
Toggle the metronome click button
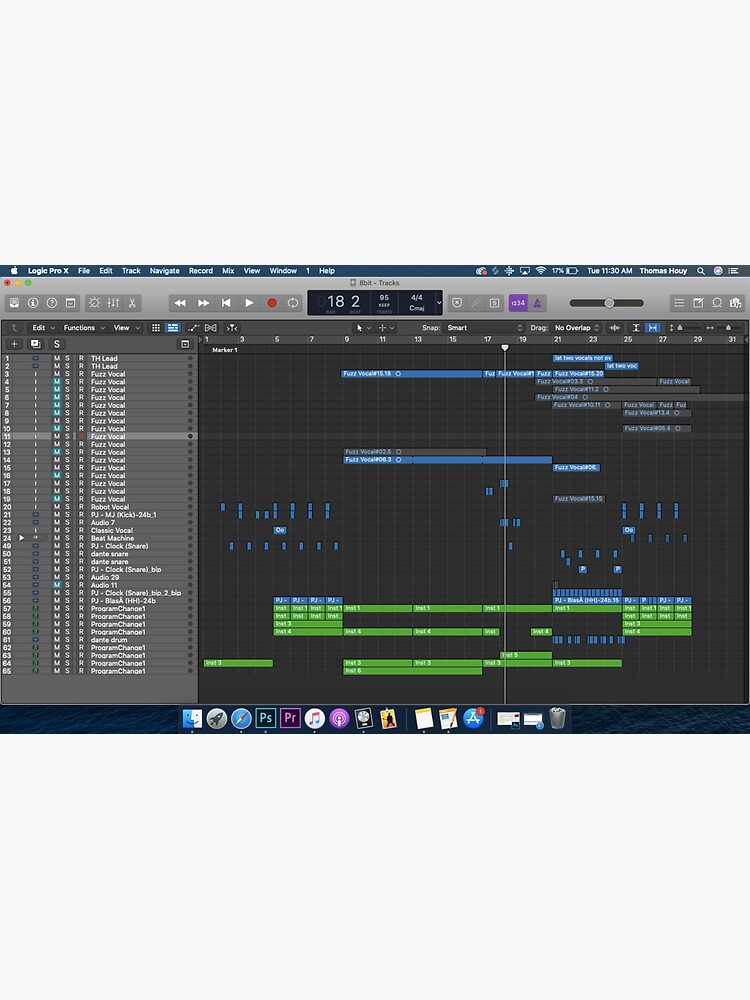pos(537,303)
